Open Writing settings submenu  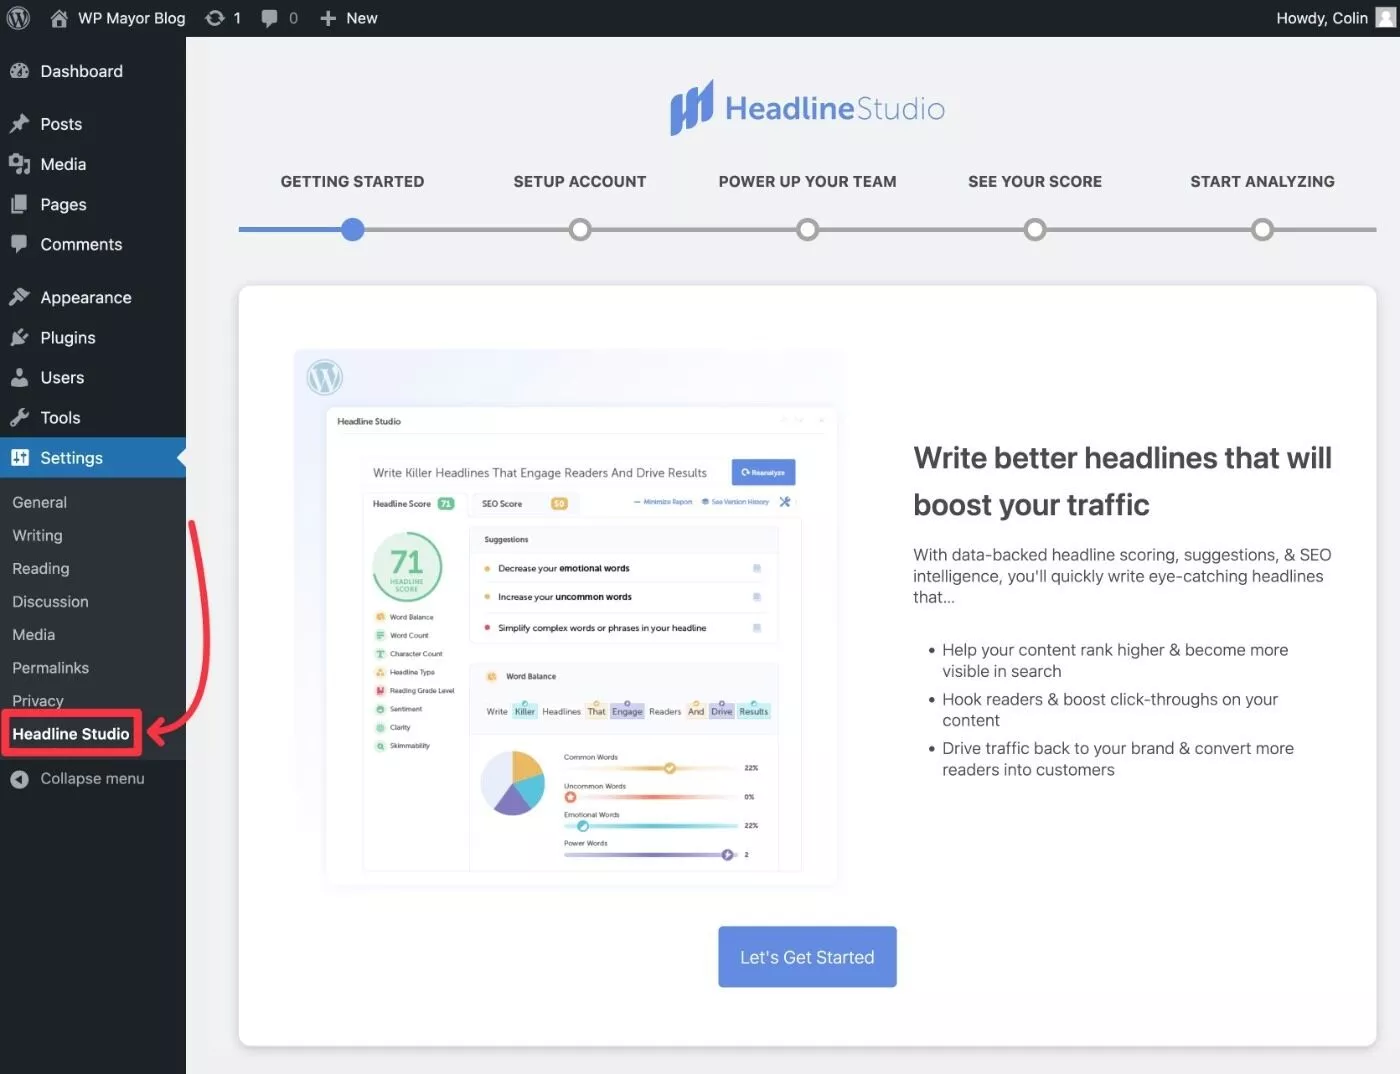(37, 535)
